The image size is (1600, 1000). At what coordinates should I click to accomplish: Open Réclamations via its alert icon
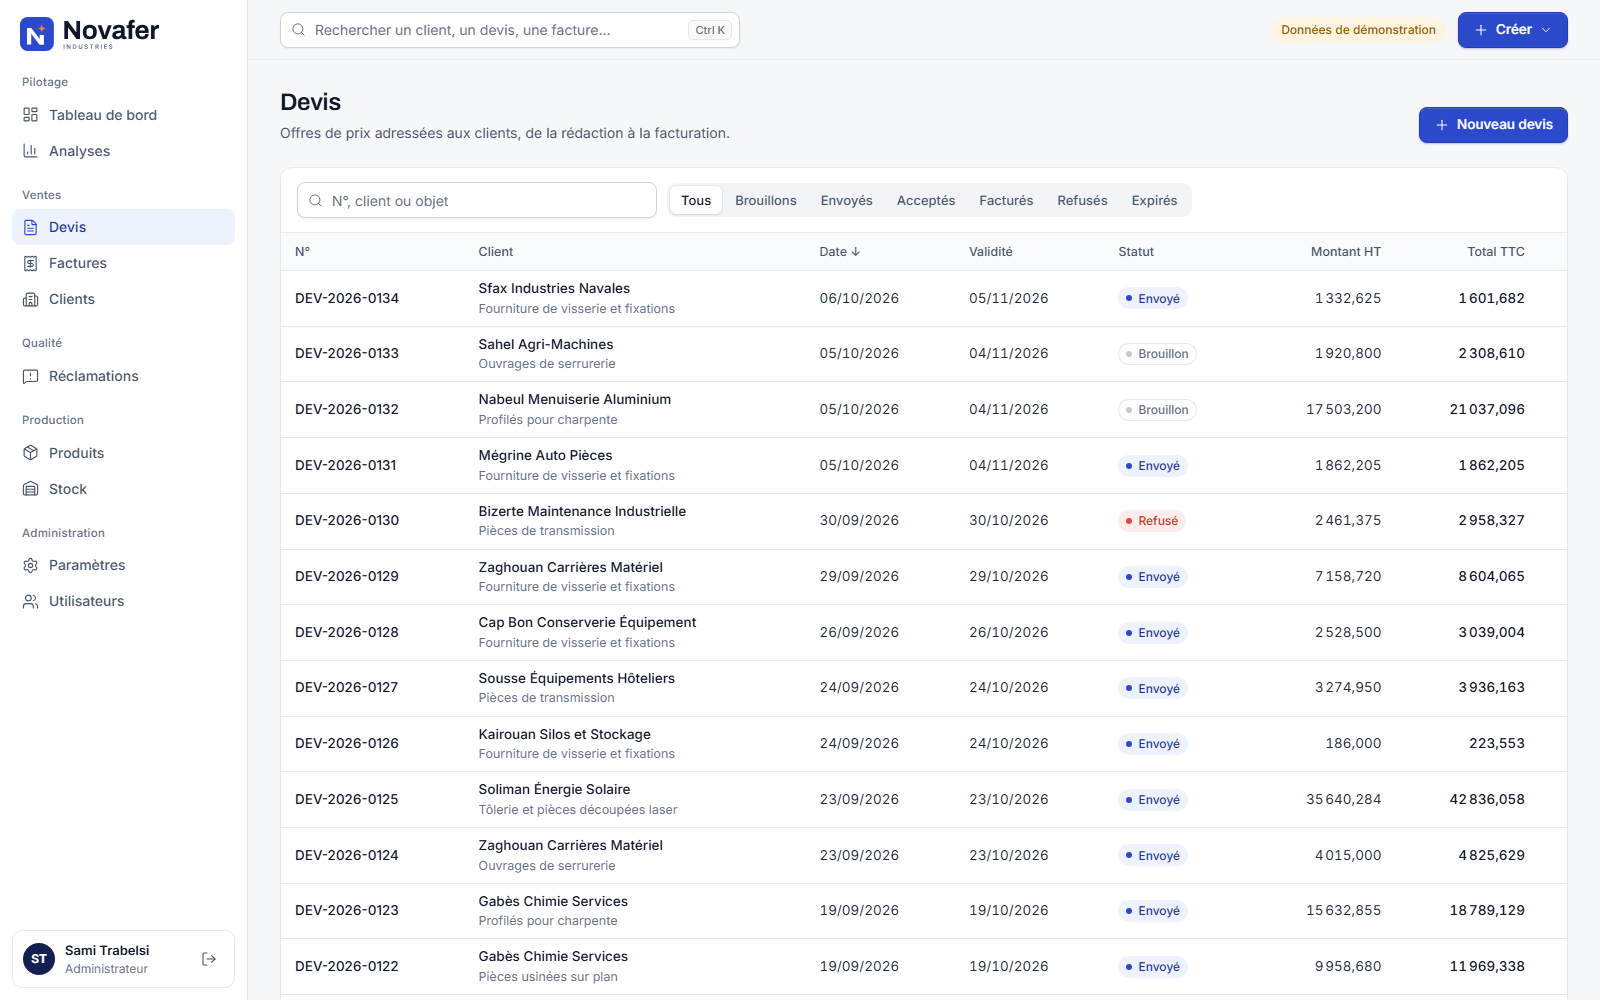(31, 376)
